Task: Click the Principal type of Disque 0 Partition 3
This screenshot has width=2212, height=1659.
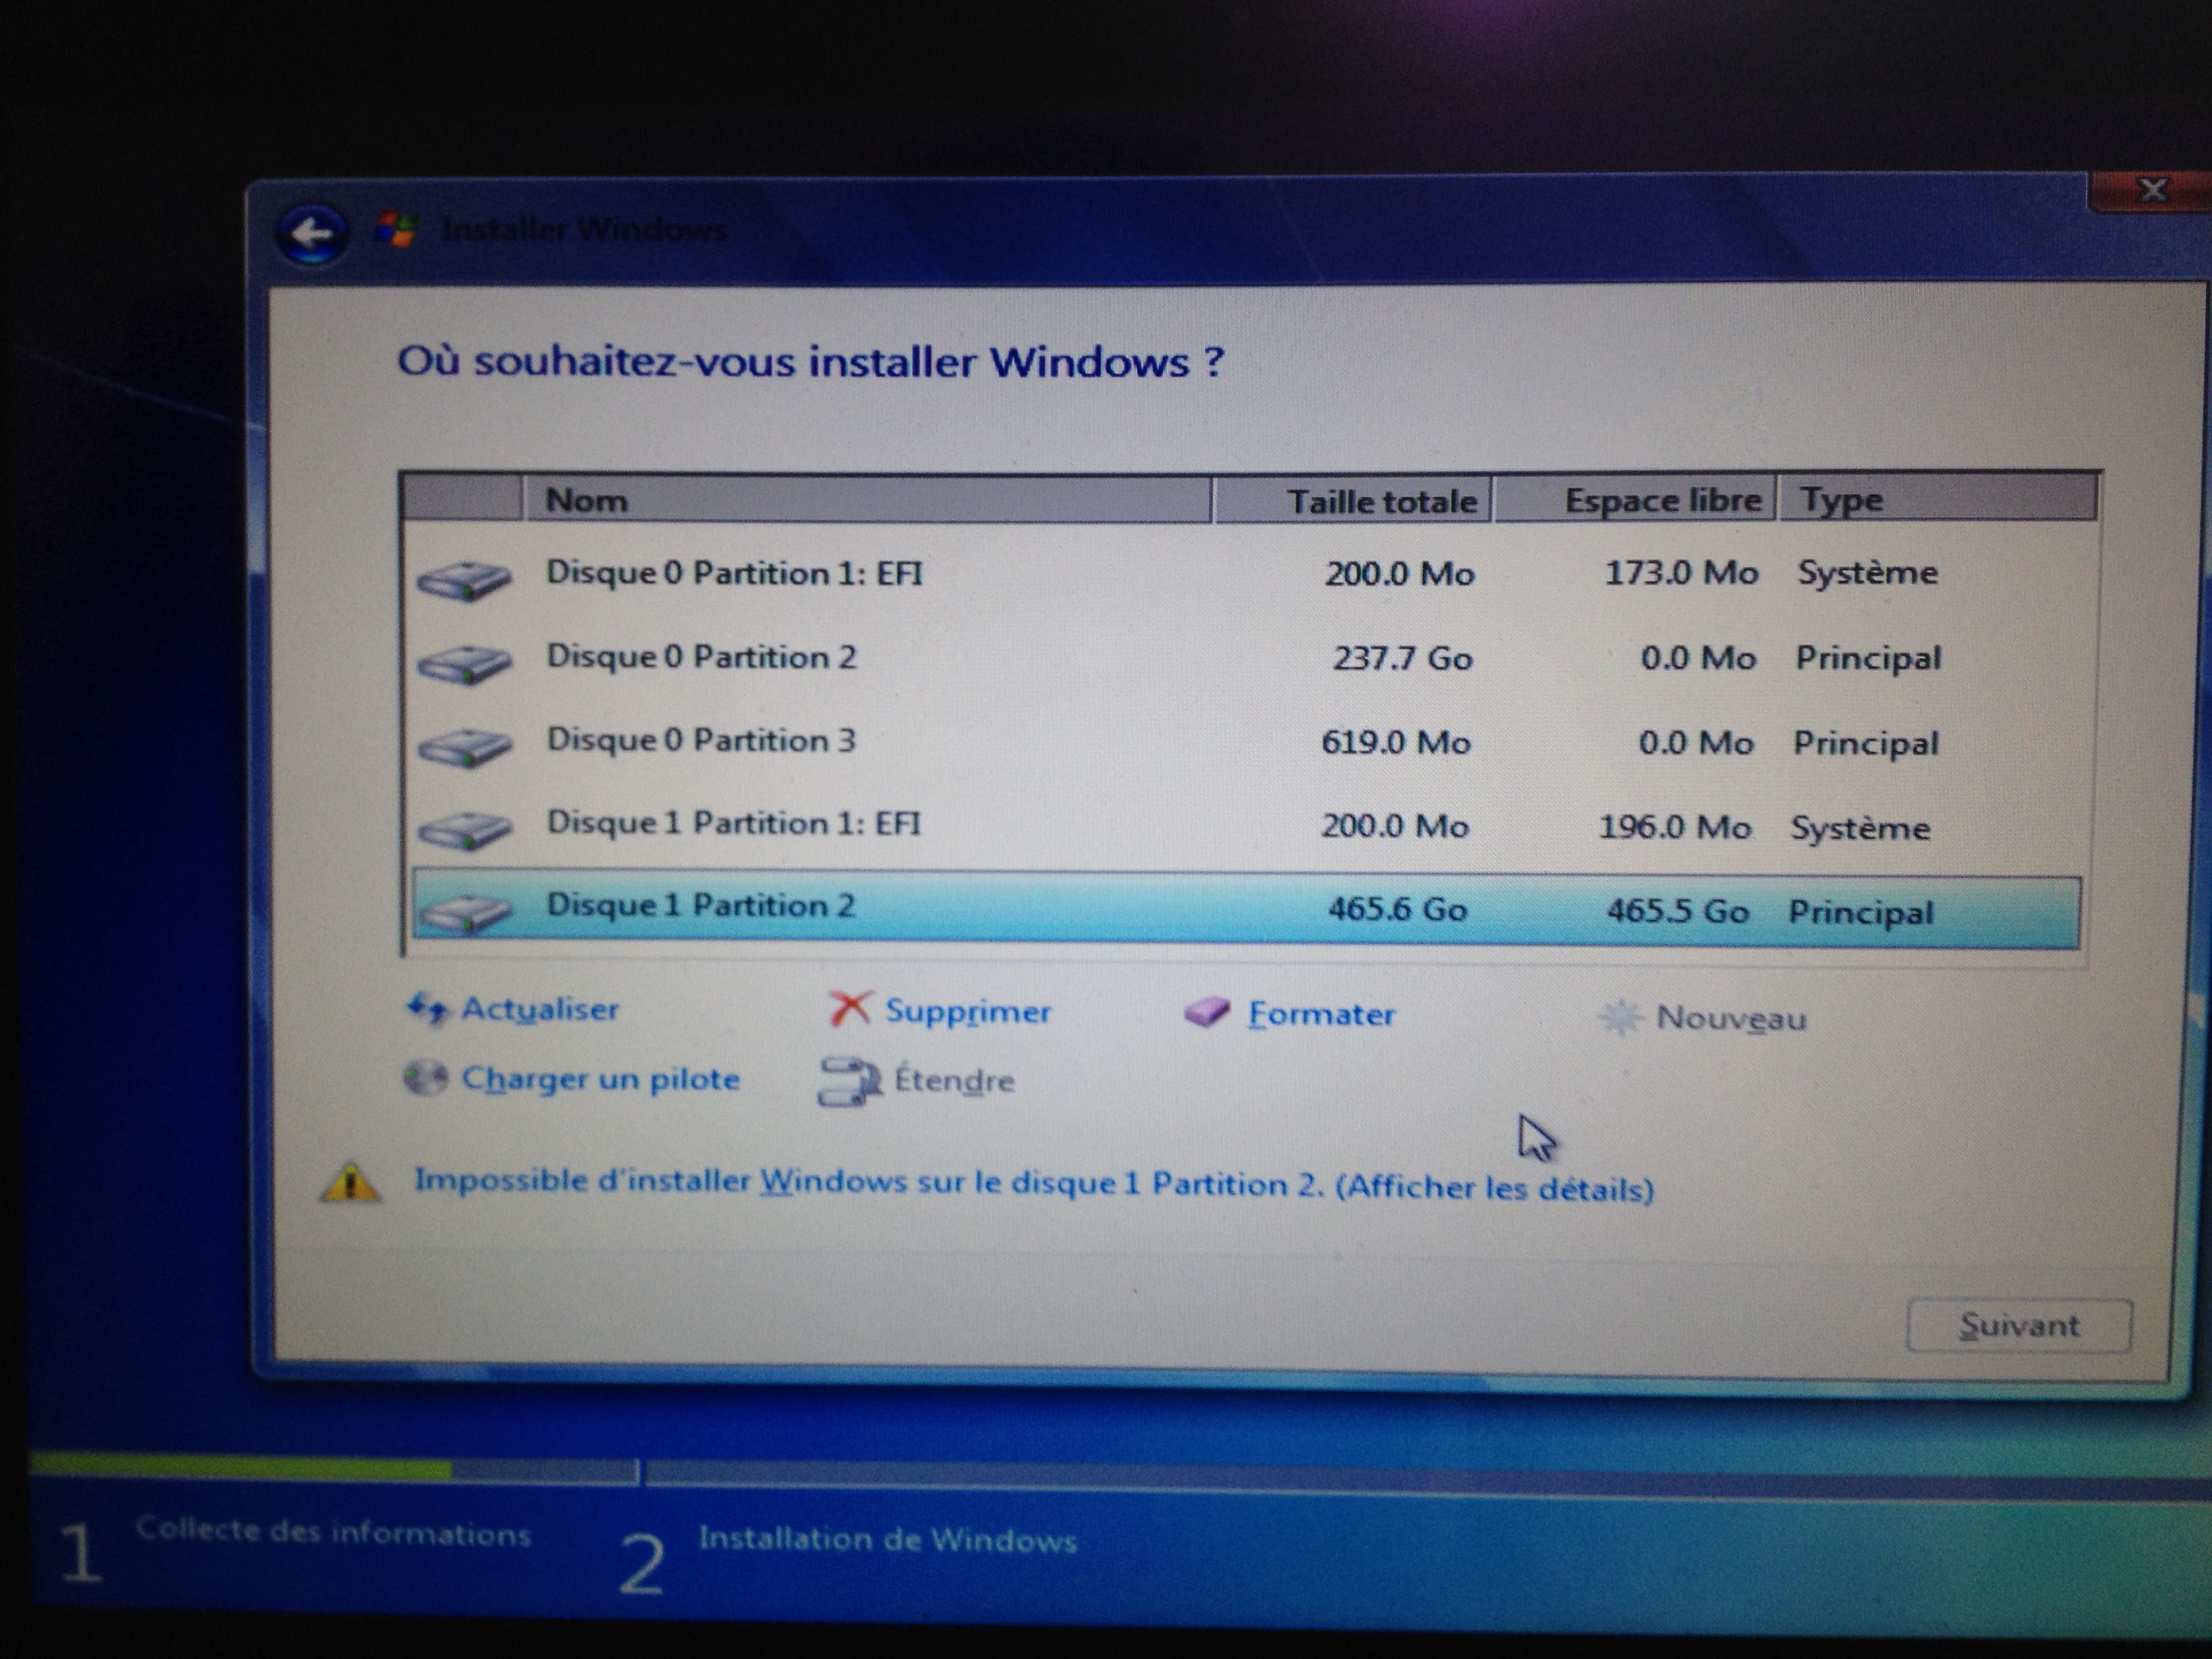Action: tap(1866, 744)
